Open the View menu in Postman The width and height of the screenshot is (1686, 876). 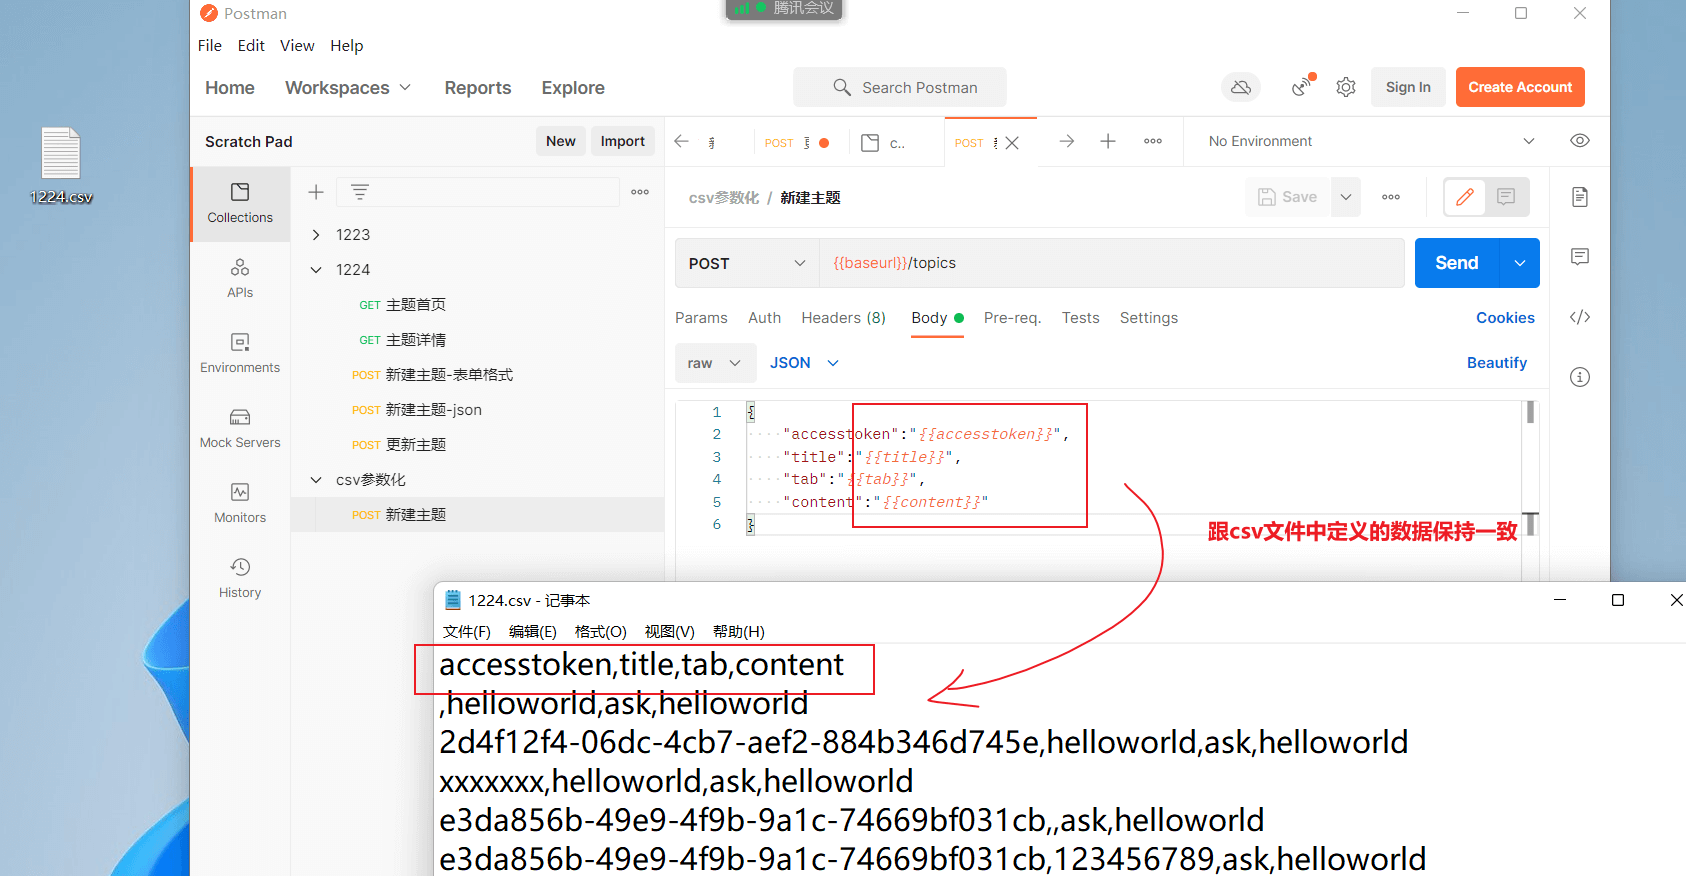[x=297, y=46]
